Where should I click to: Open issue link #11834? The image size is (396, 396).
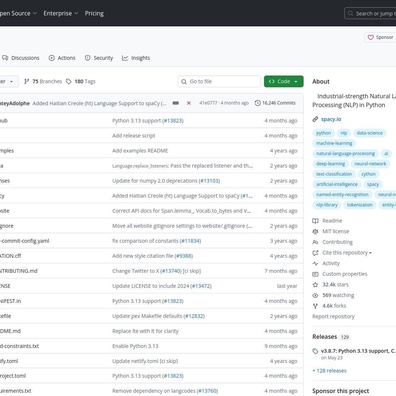coord(190,241)
